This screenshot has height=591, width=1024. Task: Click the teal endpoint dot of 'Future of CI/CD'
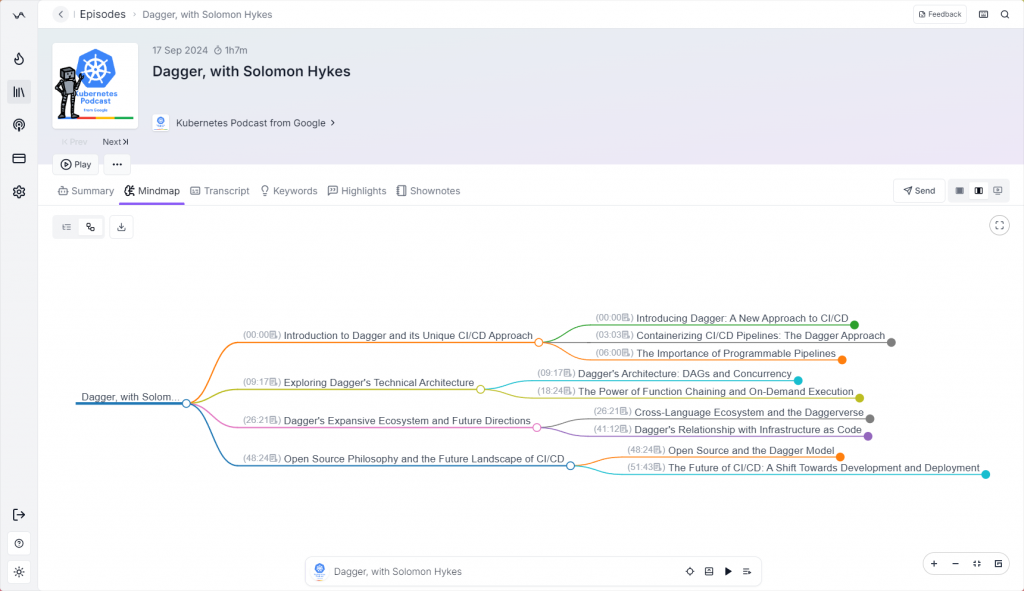click(985, 474)
